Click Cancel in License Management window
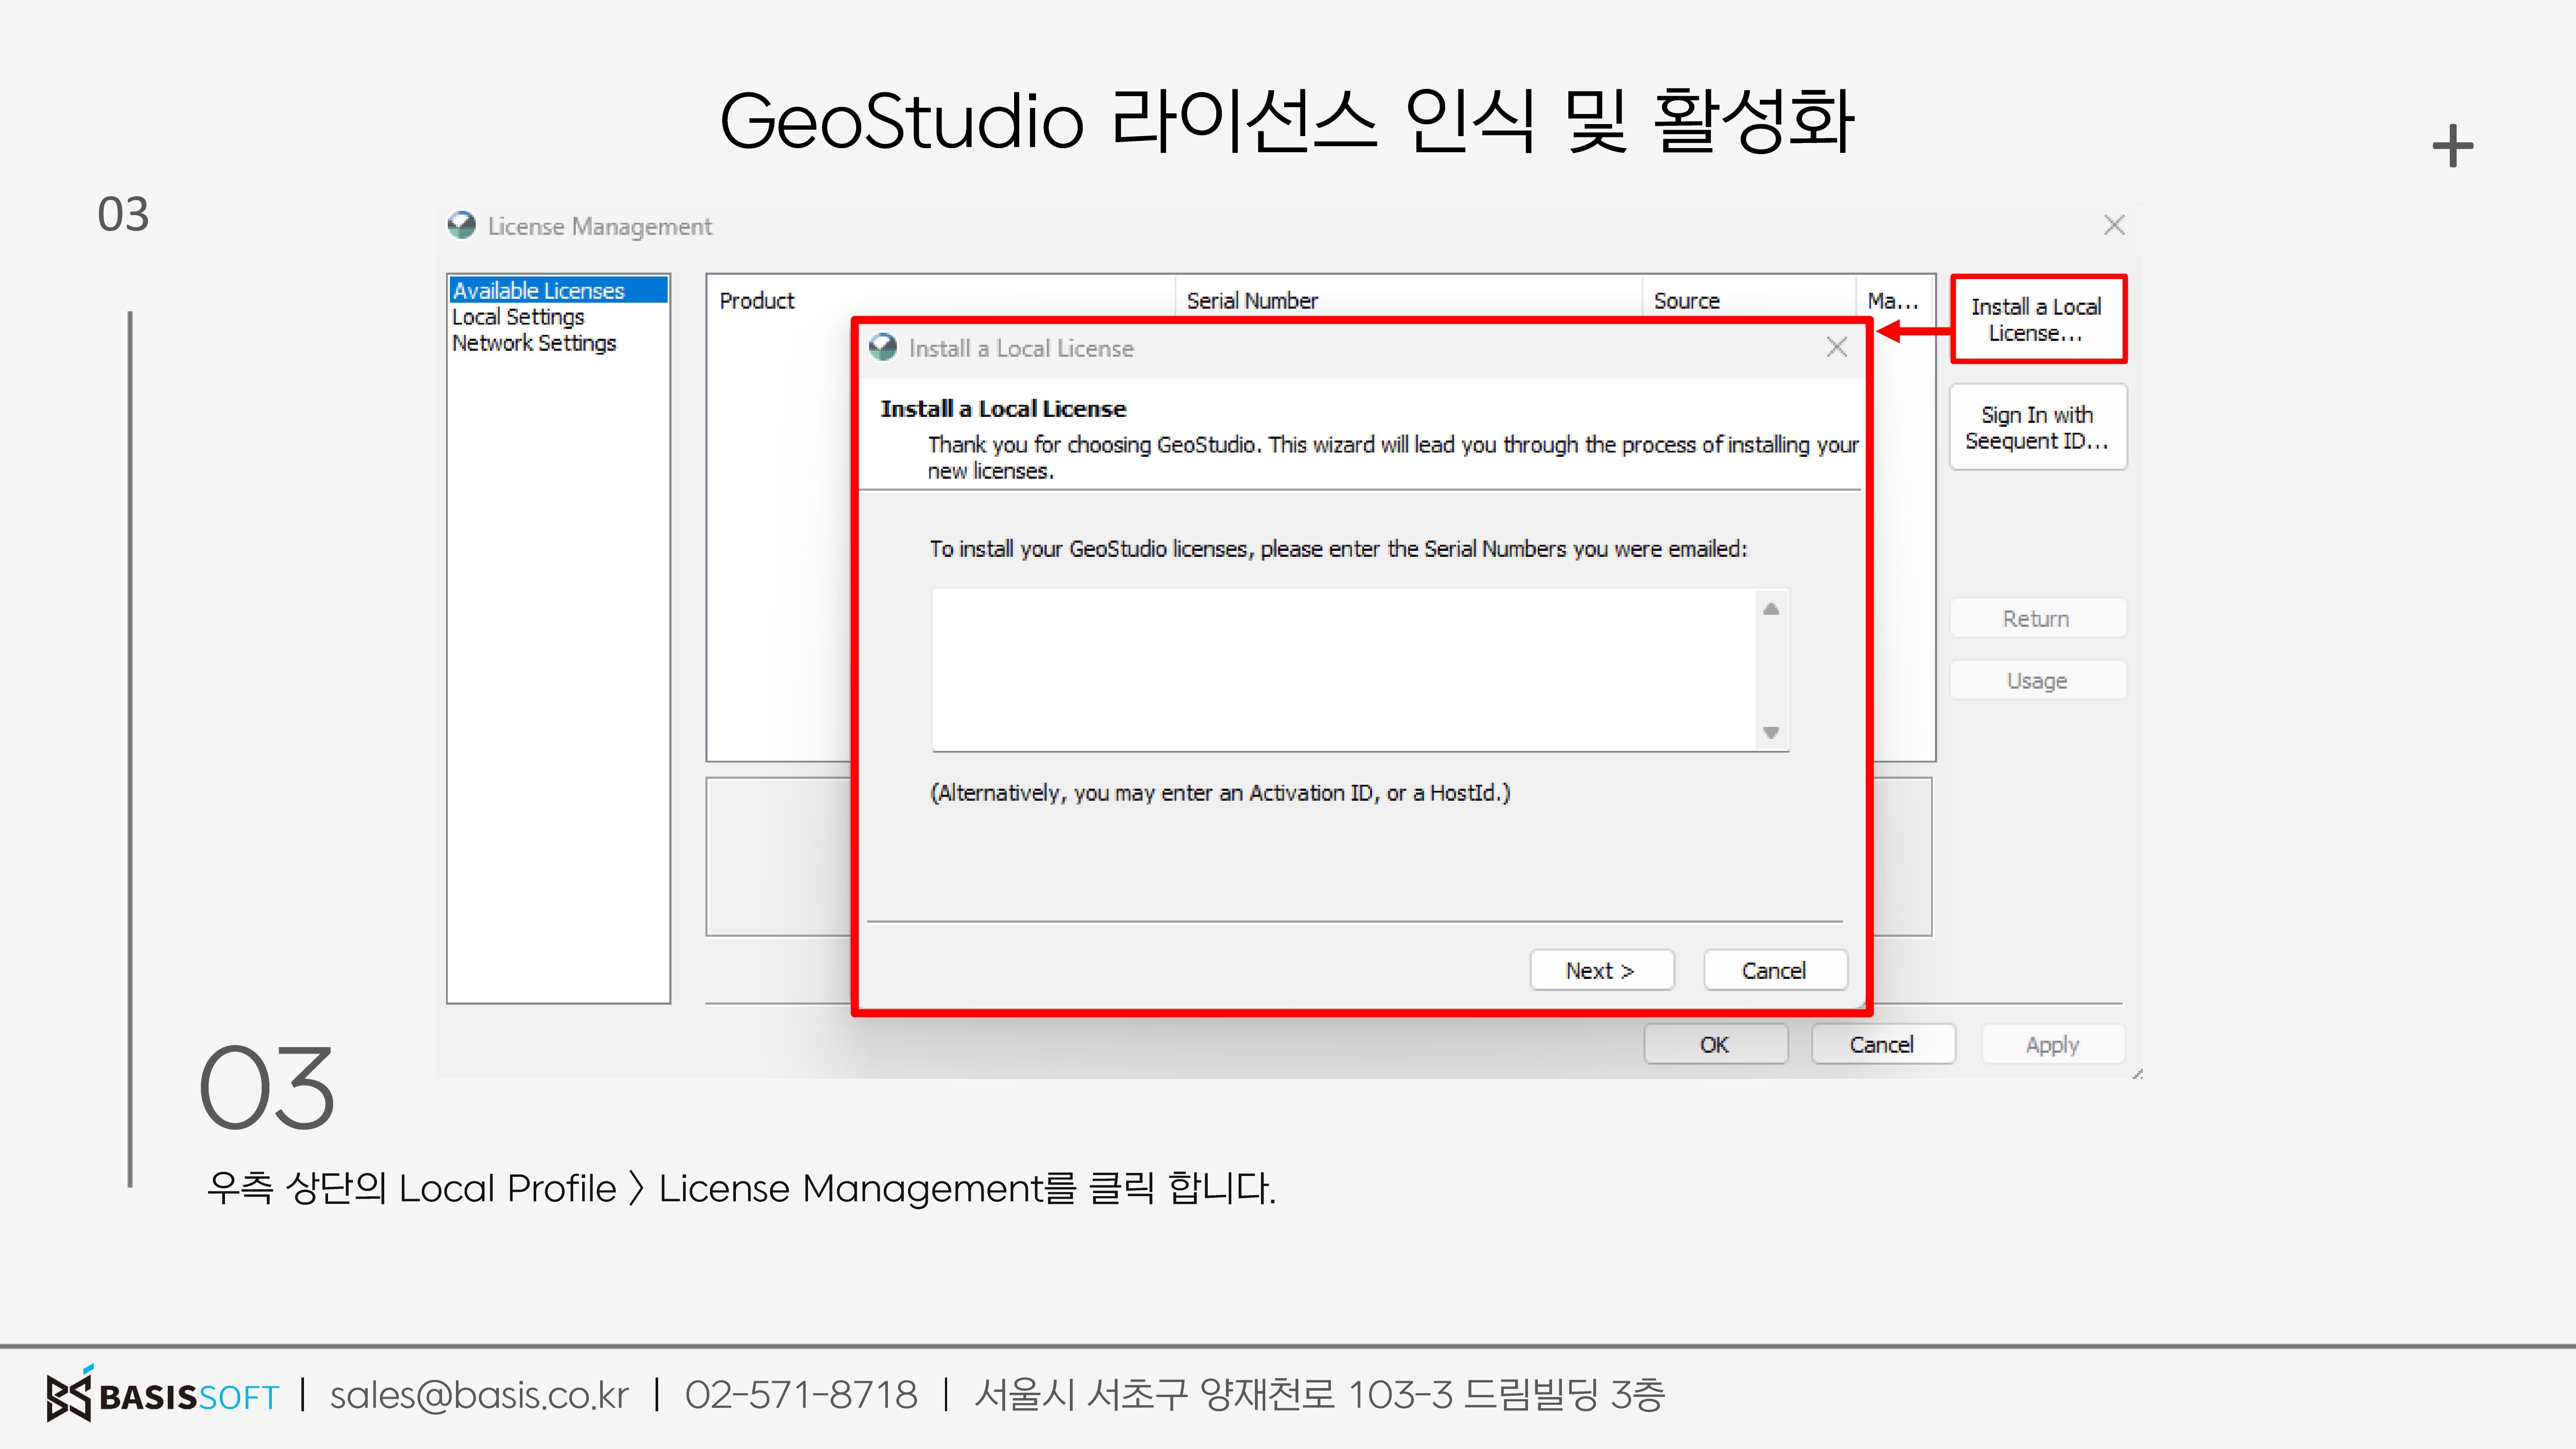Screen dimensions: 2576x1449 tap(1882, 1044)
